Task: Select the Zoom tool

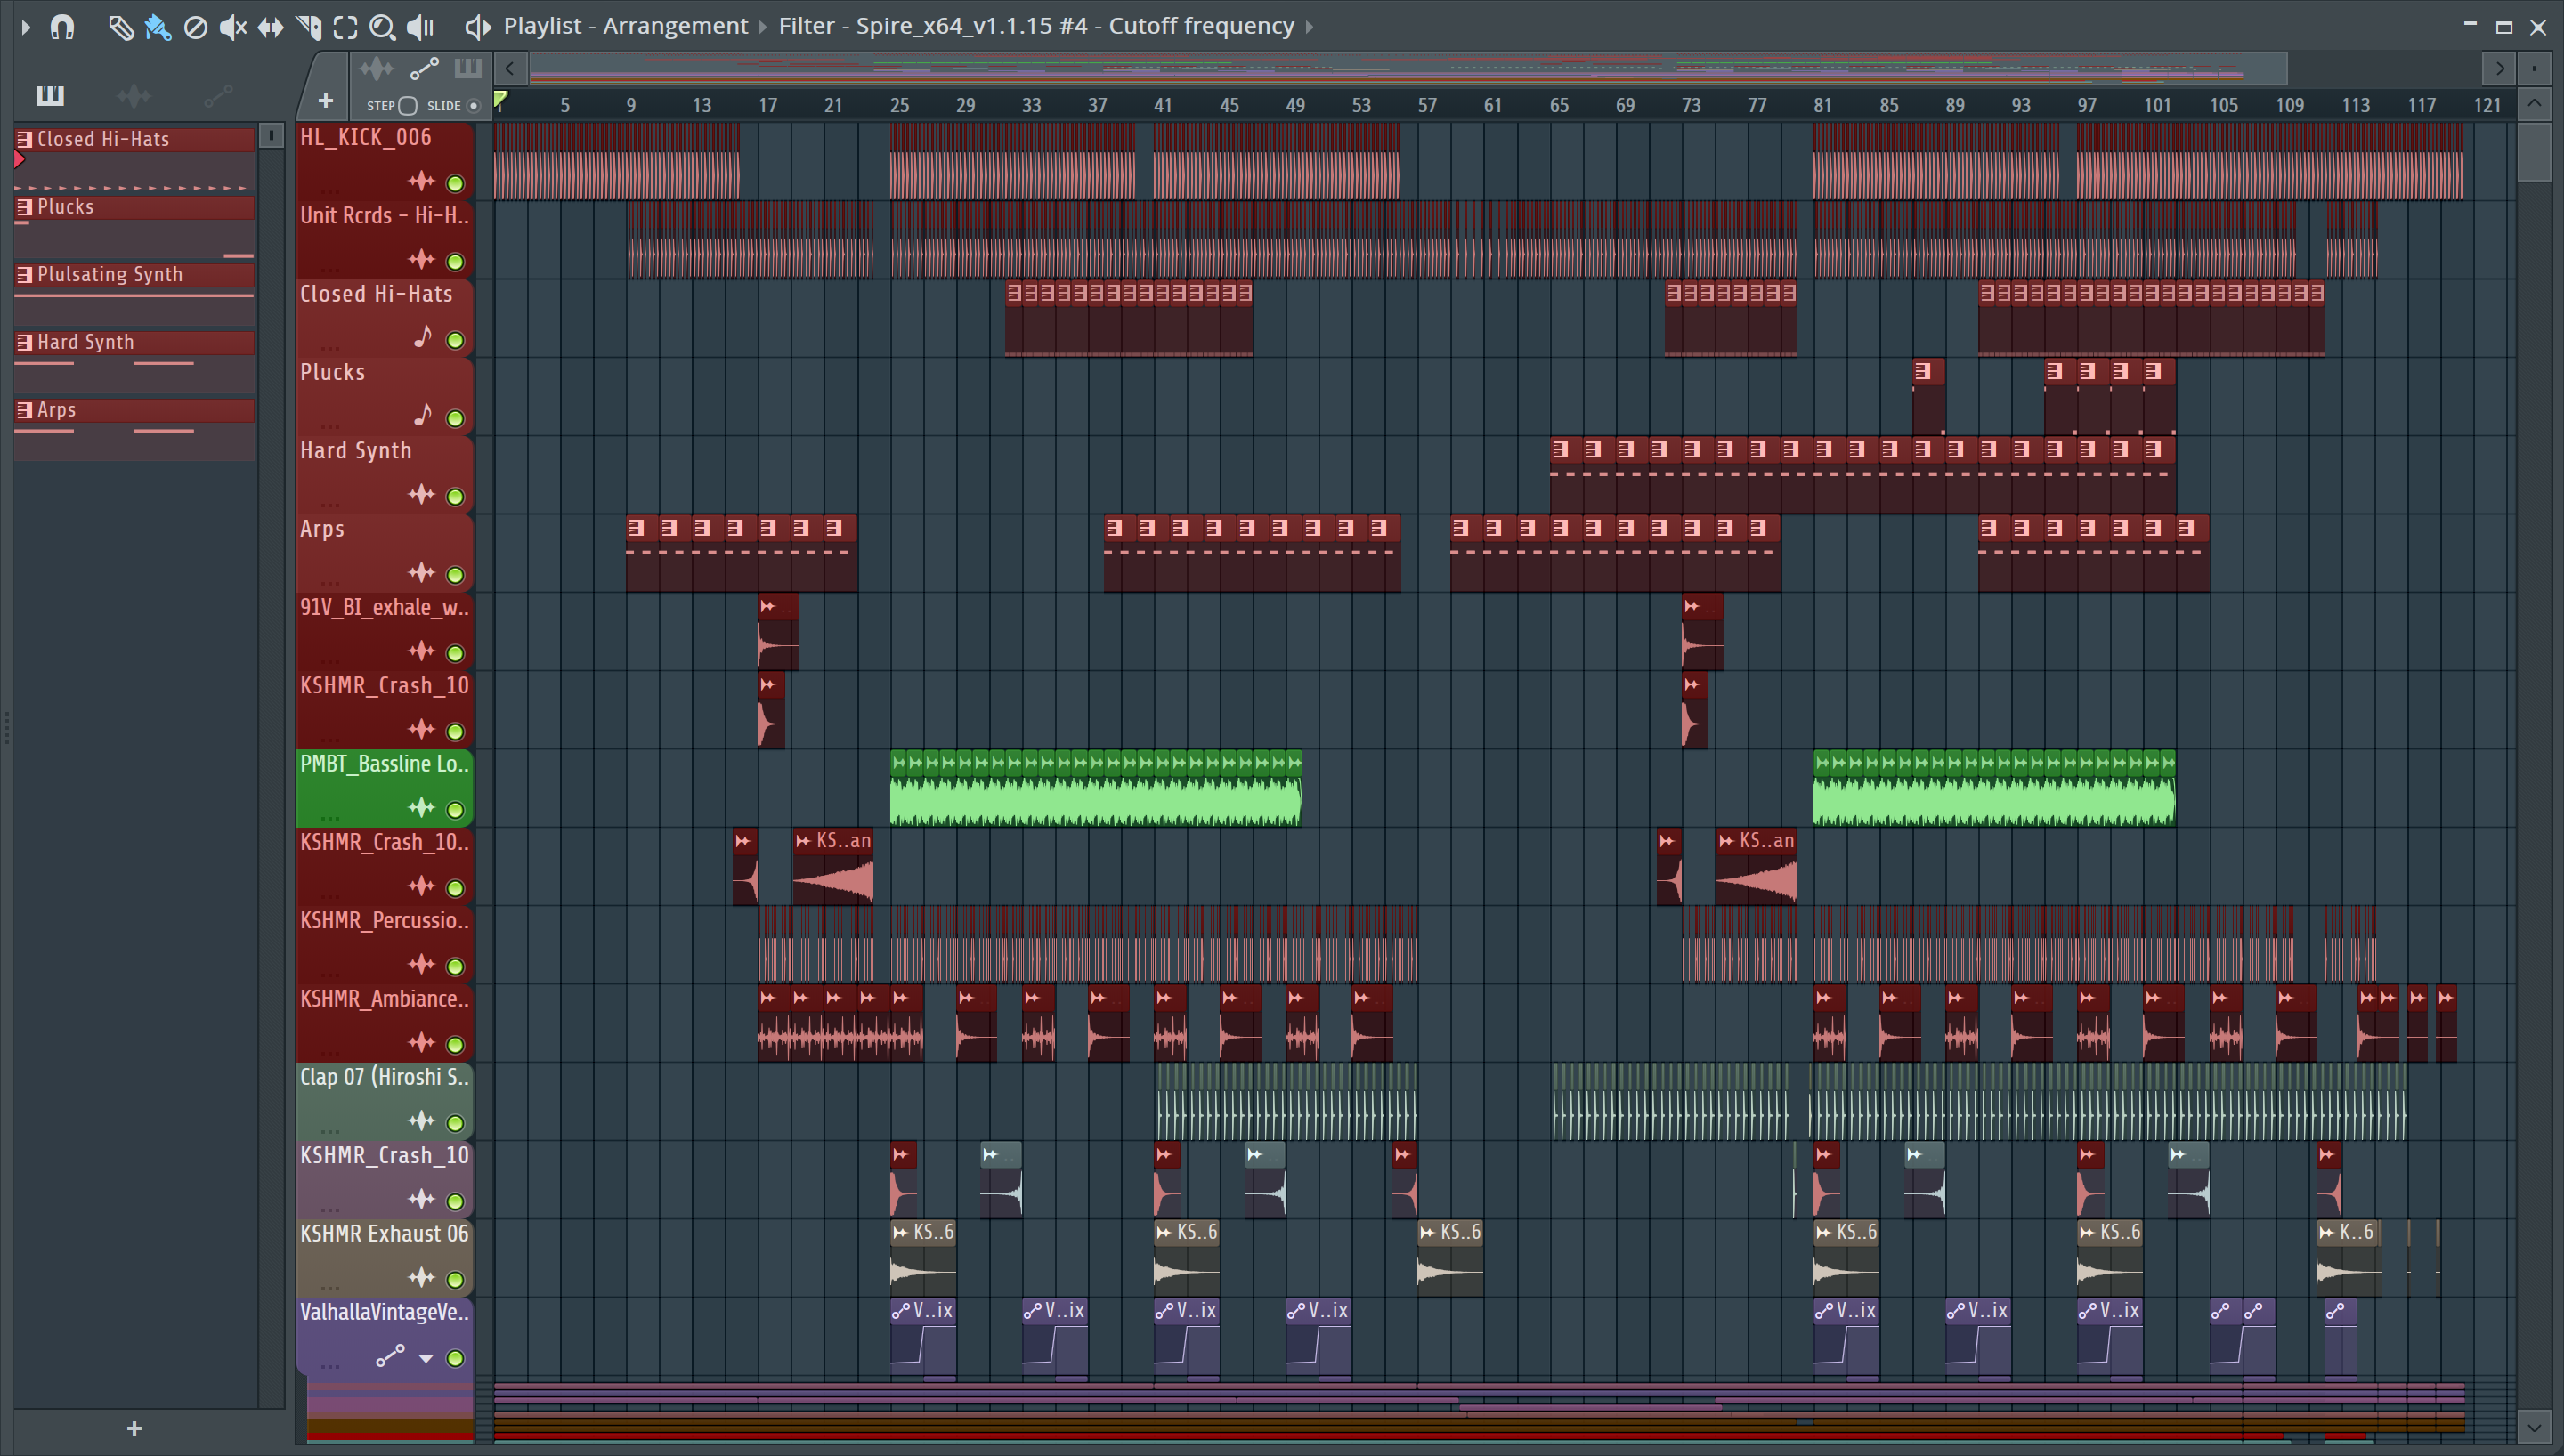Action: [382, 27]
